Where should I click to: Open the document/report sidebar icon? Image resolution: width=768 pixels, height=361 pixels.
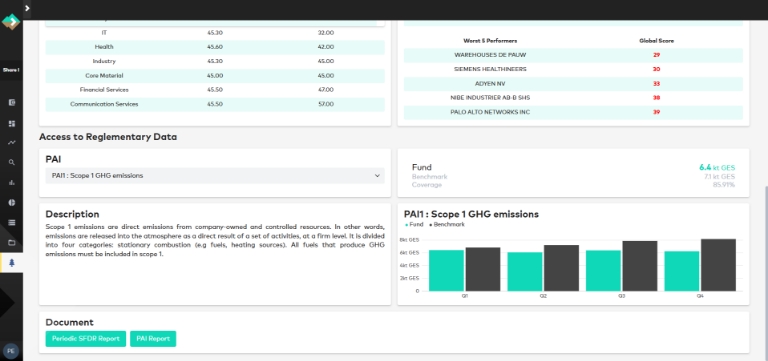pos(12,102)
